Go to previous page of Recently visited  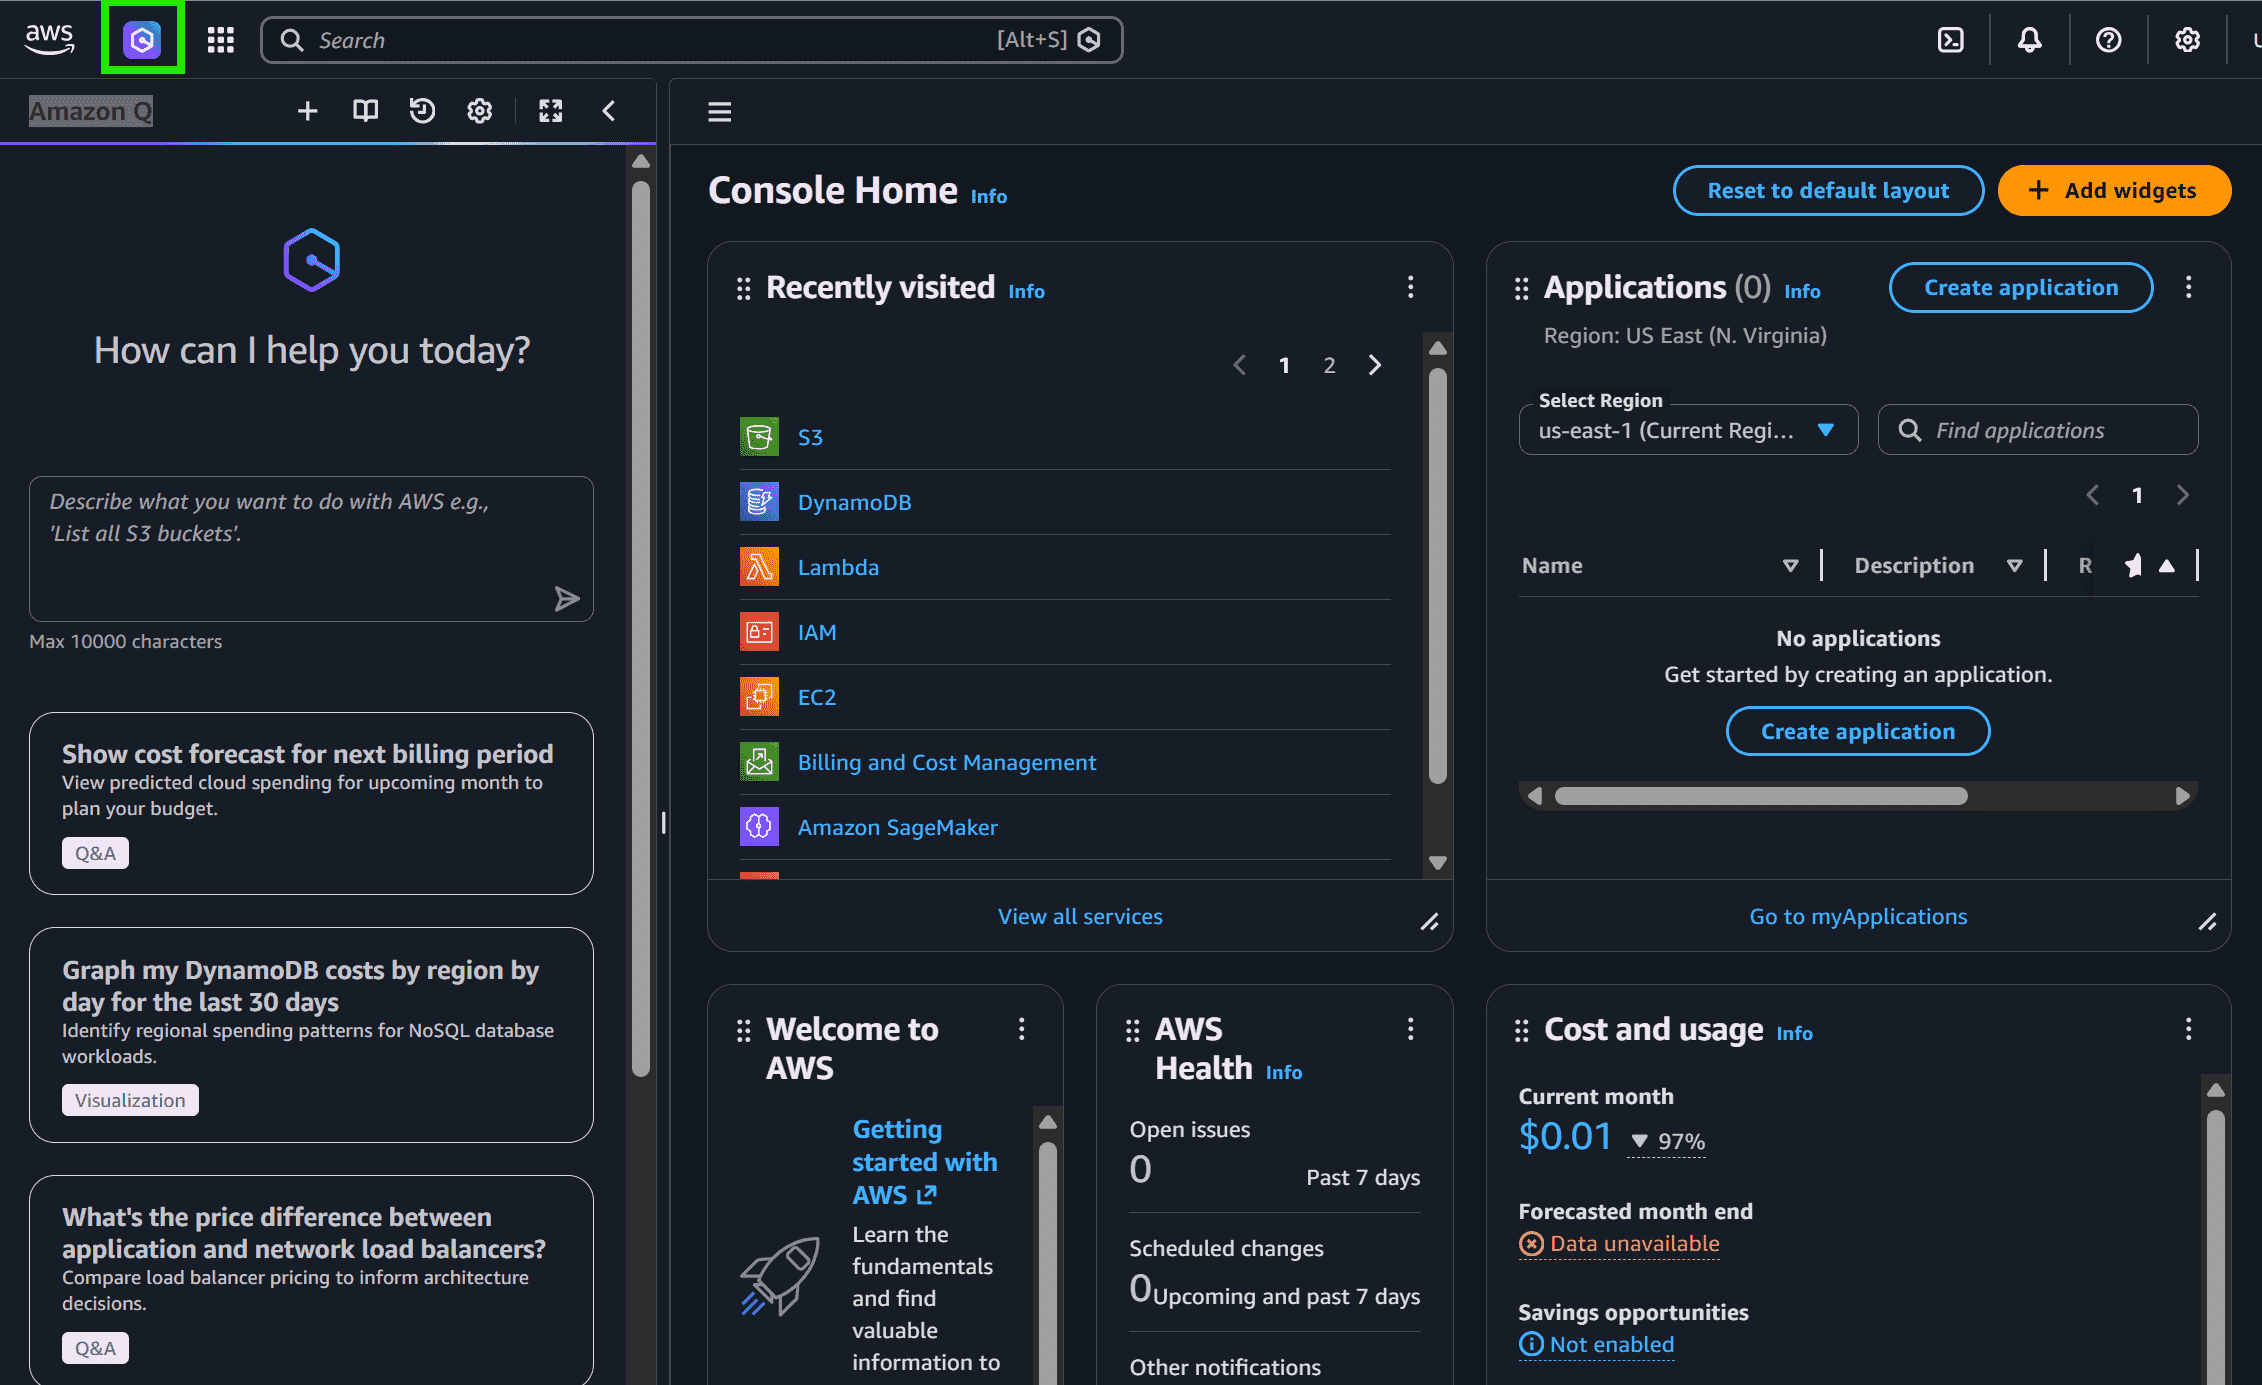pos(1240,365)
